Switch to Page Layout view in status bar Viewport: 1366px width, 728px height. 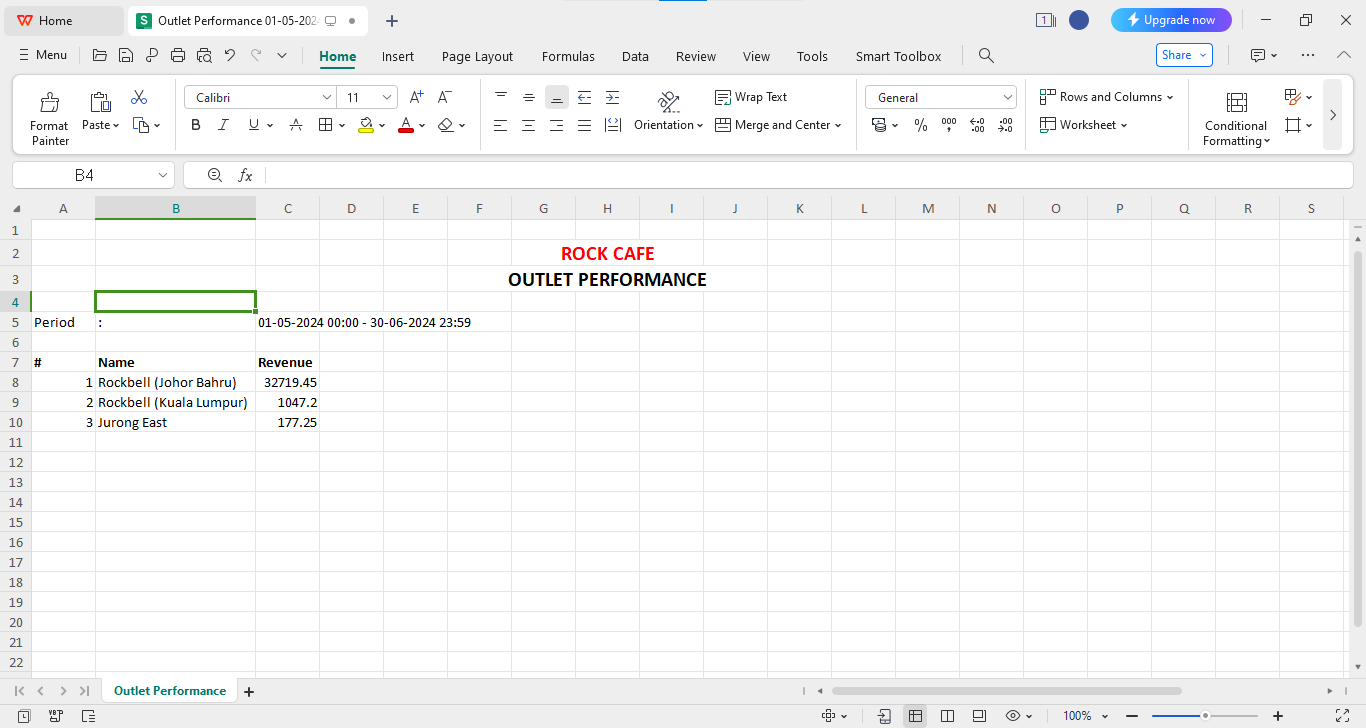coord(979,716)
